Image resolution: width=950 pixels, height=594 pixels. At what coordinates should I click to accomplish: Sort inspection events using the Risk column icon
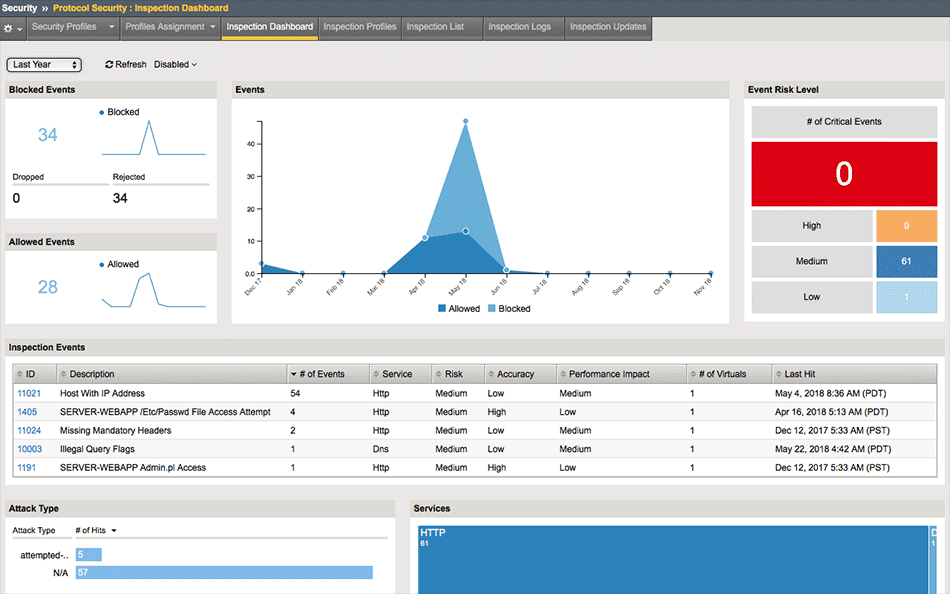(x=436, y=373)
